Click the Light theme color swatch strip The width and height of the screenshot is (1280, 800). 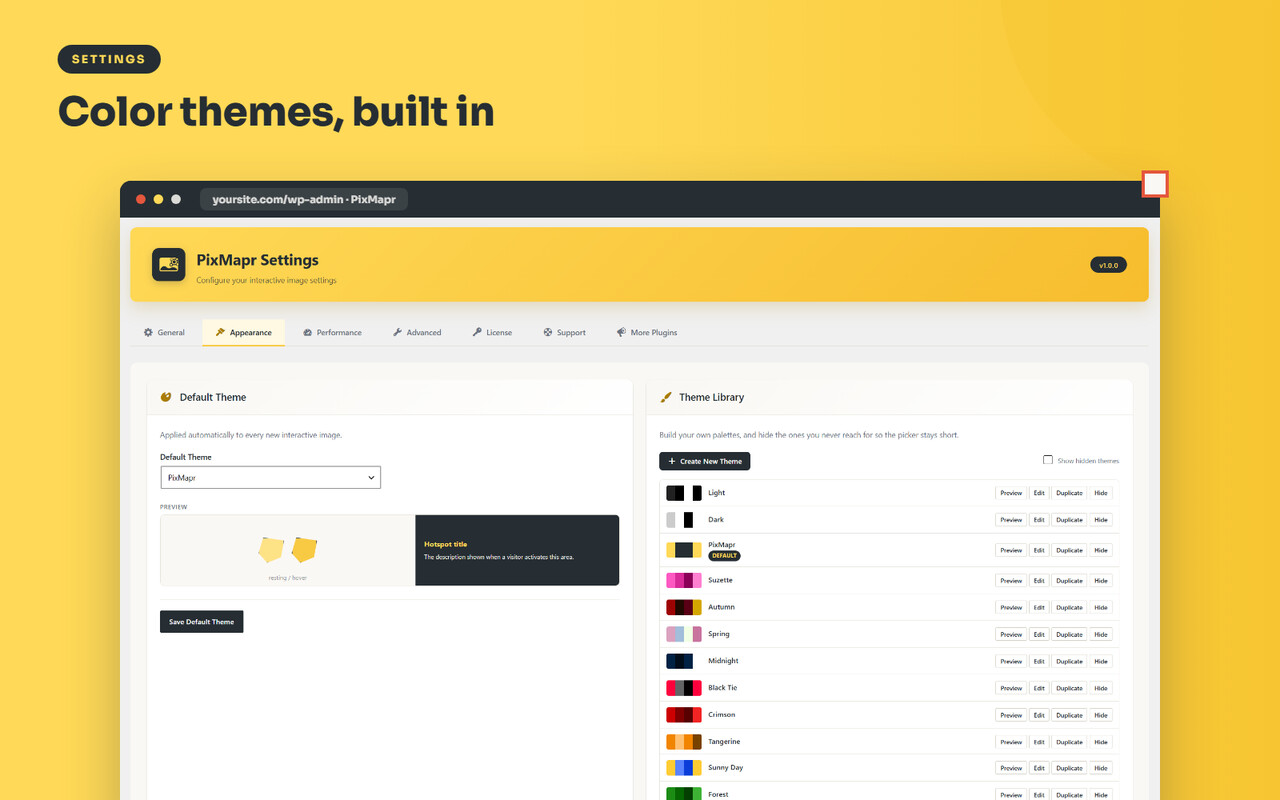tap(684, 493)
